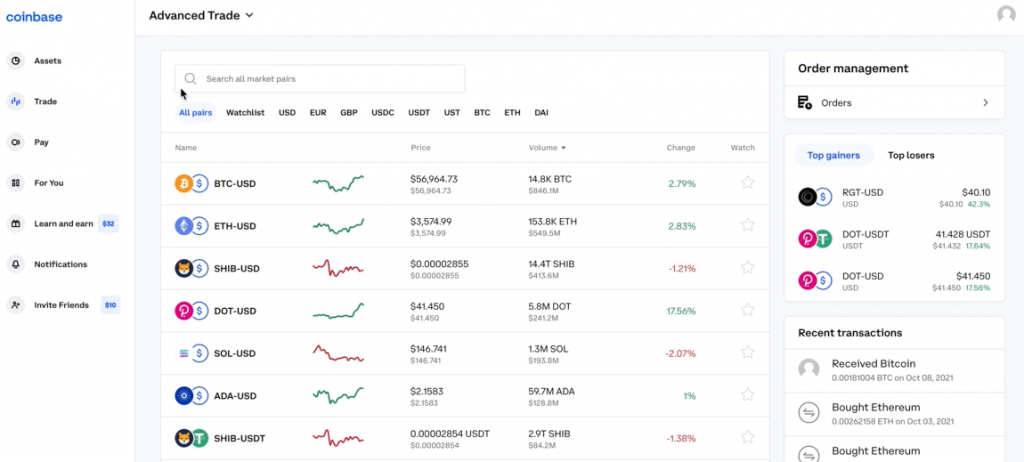
Task: Toggle the watch star for SHIB-USDT
Action: (x=748, y=437)
